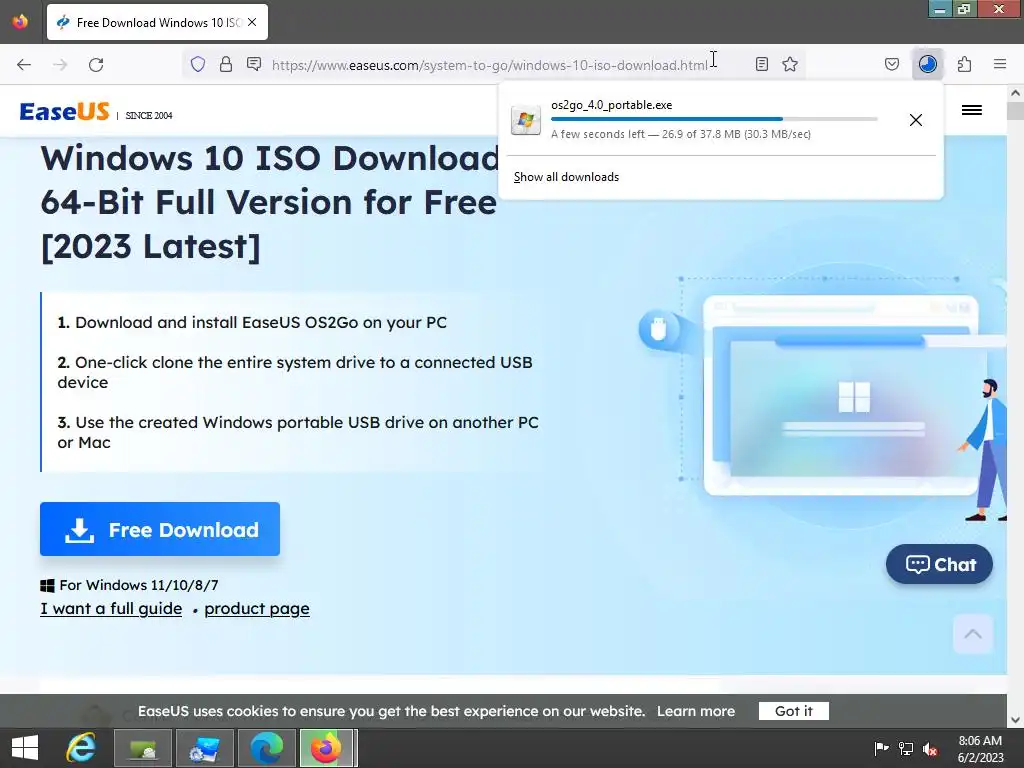
Task: Open Firefox application menu
Action: pos(1000,64)
